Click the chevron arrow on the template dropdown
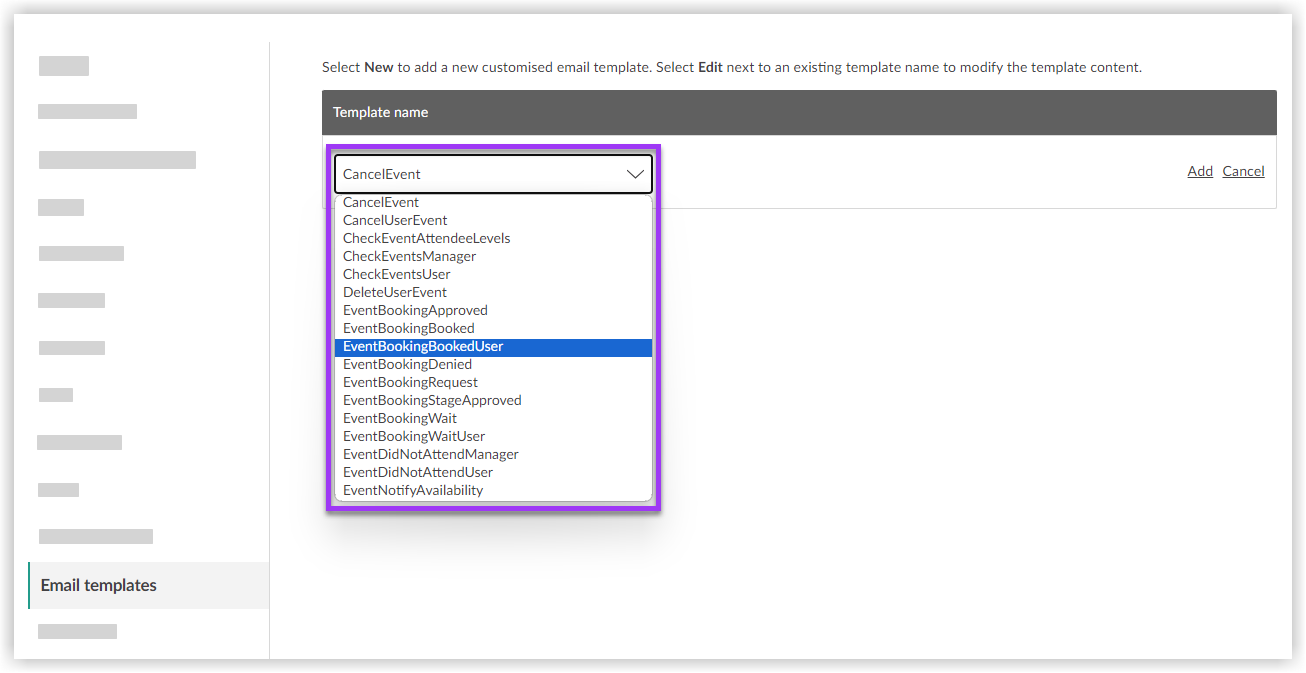1306x673 pixels. [x=635, y=174]
